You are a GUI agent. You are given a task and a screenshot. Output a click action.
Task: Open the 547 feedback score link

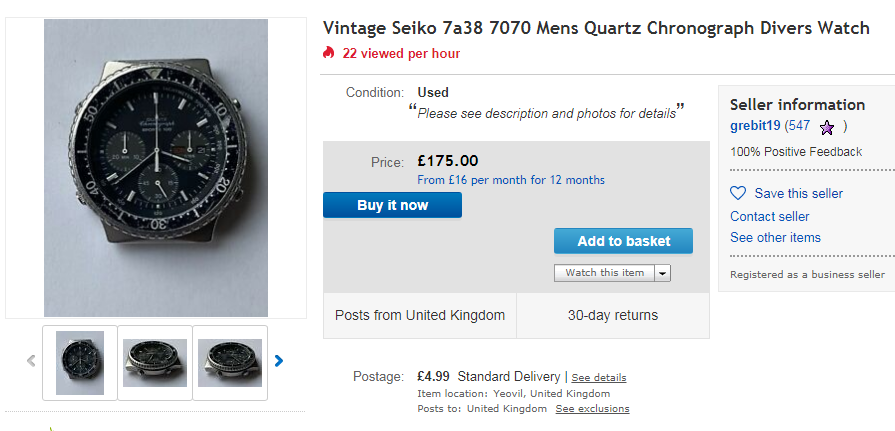click(x=798, y=126)
